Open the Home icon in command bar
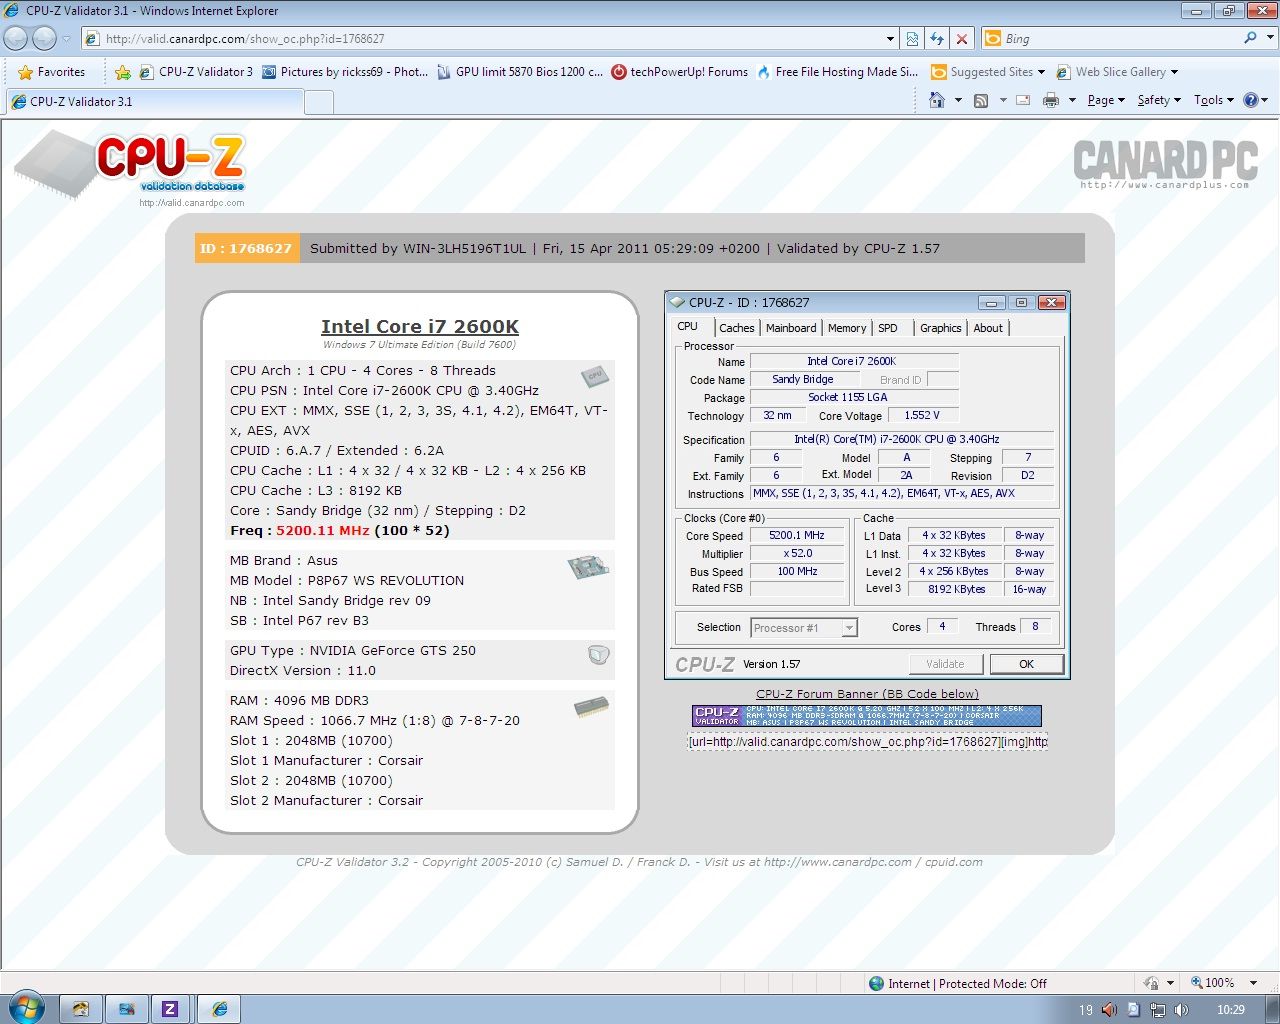The image size is (1280, 1024). tap(937, 100)
